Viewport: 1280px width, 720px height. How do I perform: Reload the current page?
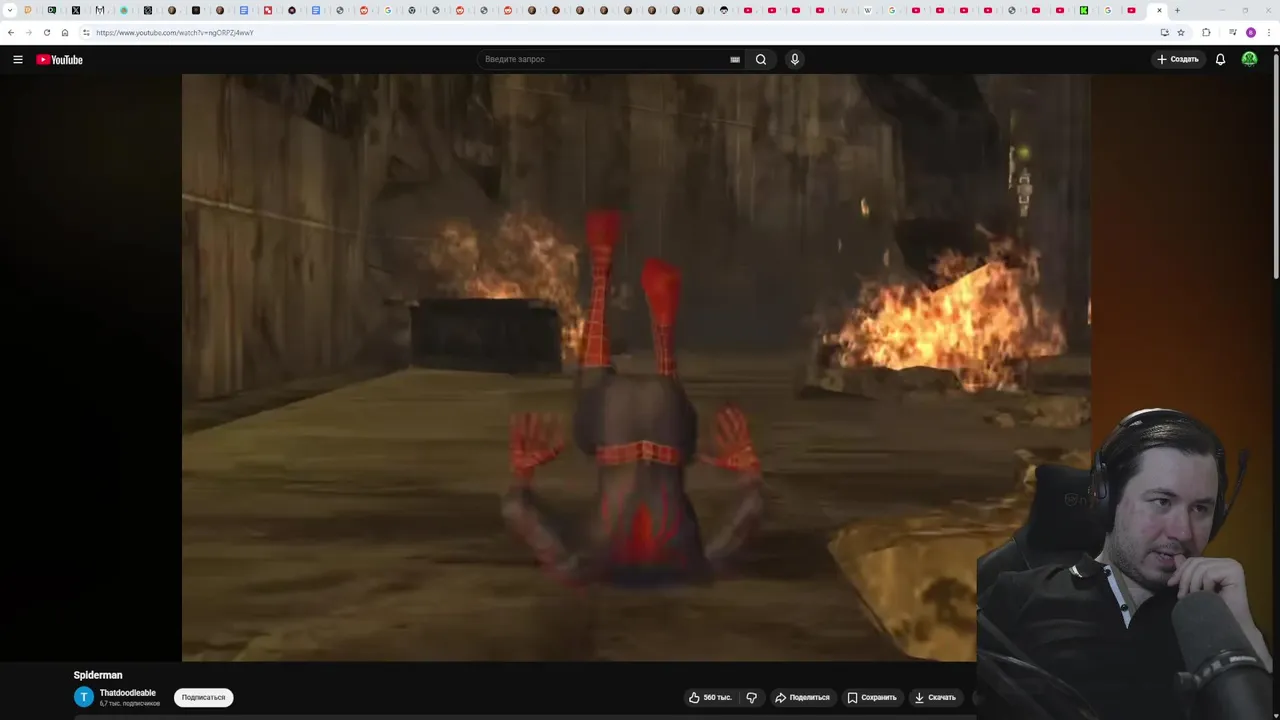click(x=46, y=32)
